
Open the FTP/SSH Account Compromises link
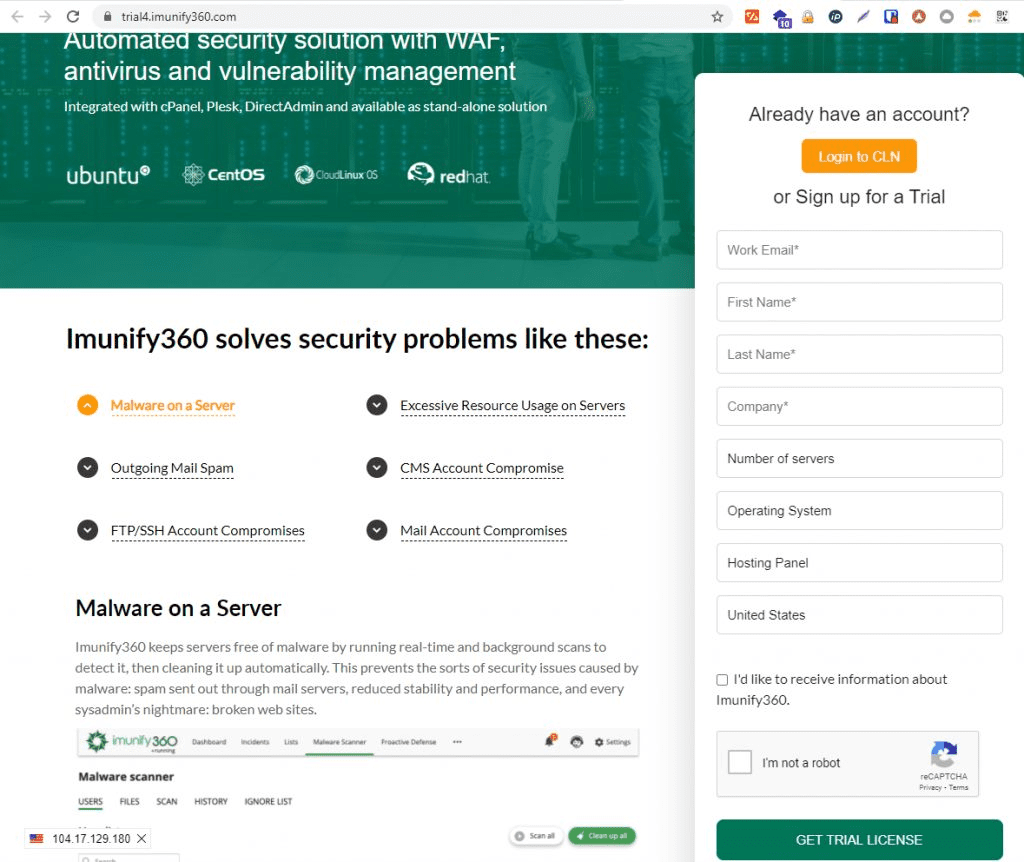(x=208, y=530)
